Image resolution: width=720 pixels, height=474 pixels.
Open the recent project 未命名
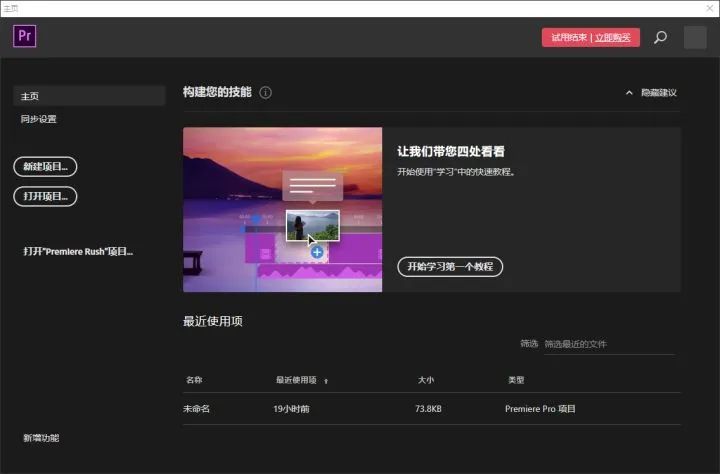[x=432, y=408]
